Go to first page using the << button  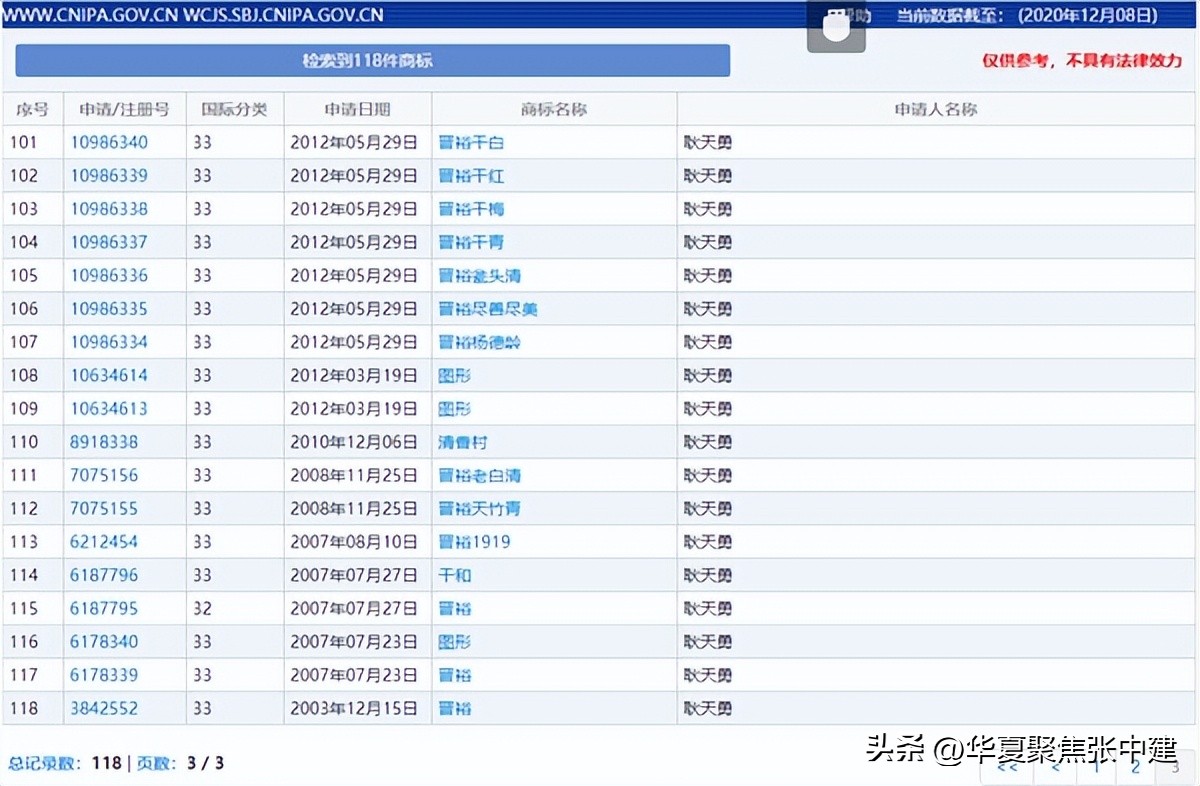1008,768
